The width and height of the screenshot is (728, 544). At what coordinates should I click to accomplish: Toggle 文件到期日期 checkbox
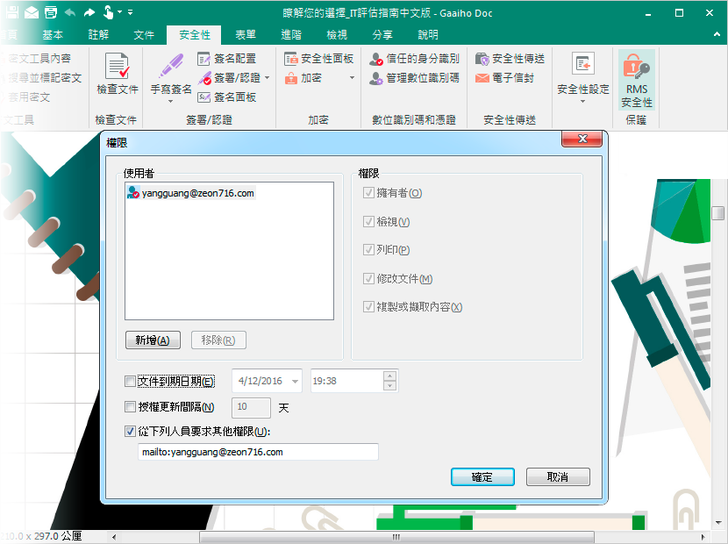click(130, 381)
